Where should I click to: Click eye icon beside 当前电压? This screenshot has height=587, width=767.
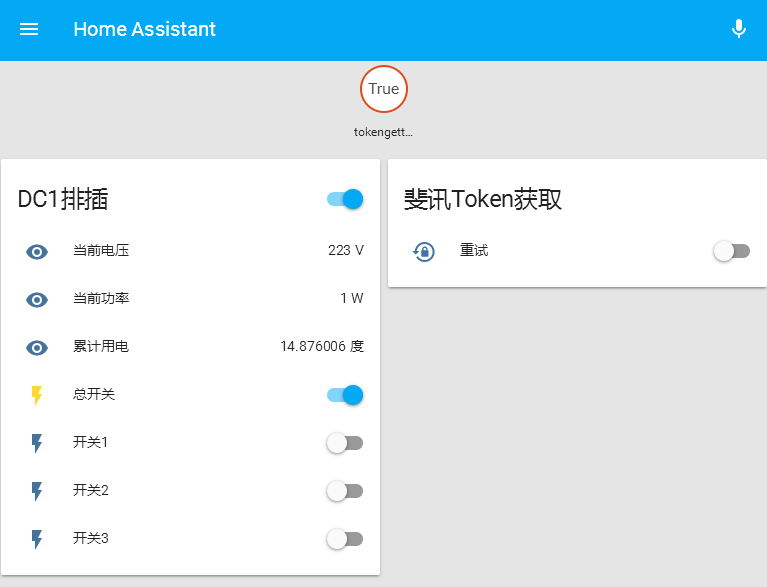click(37, 251)
